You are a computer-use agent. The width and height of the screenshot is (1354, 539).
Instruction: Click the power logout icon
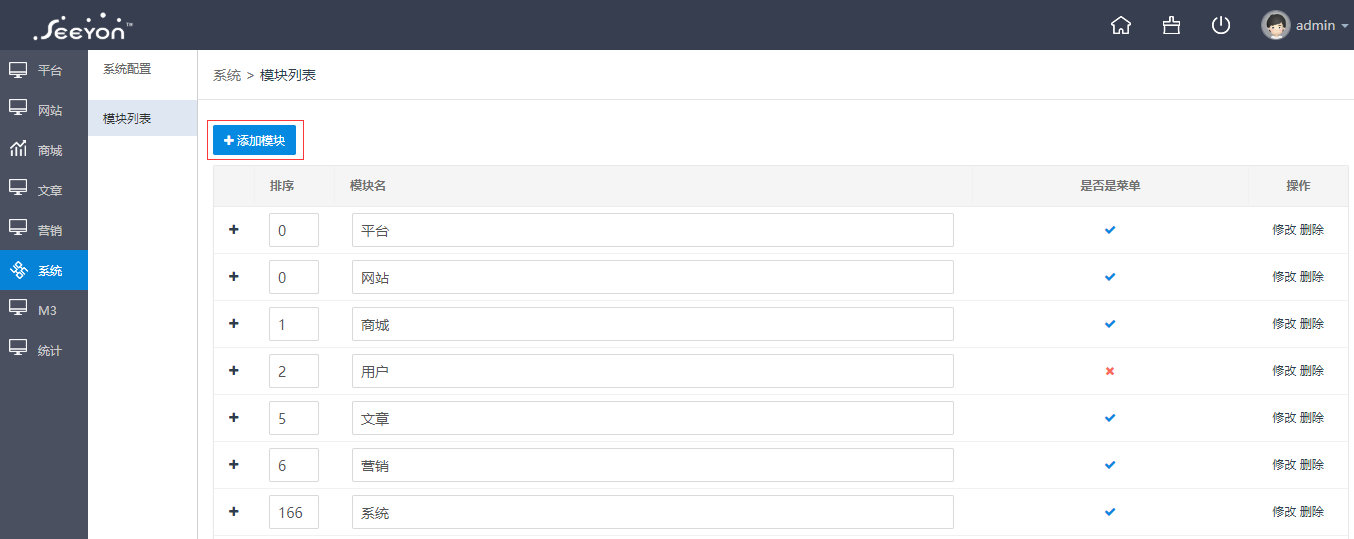[1221, 25]
